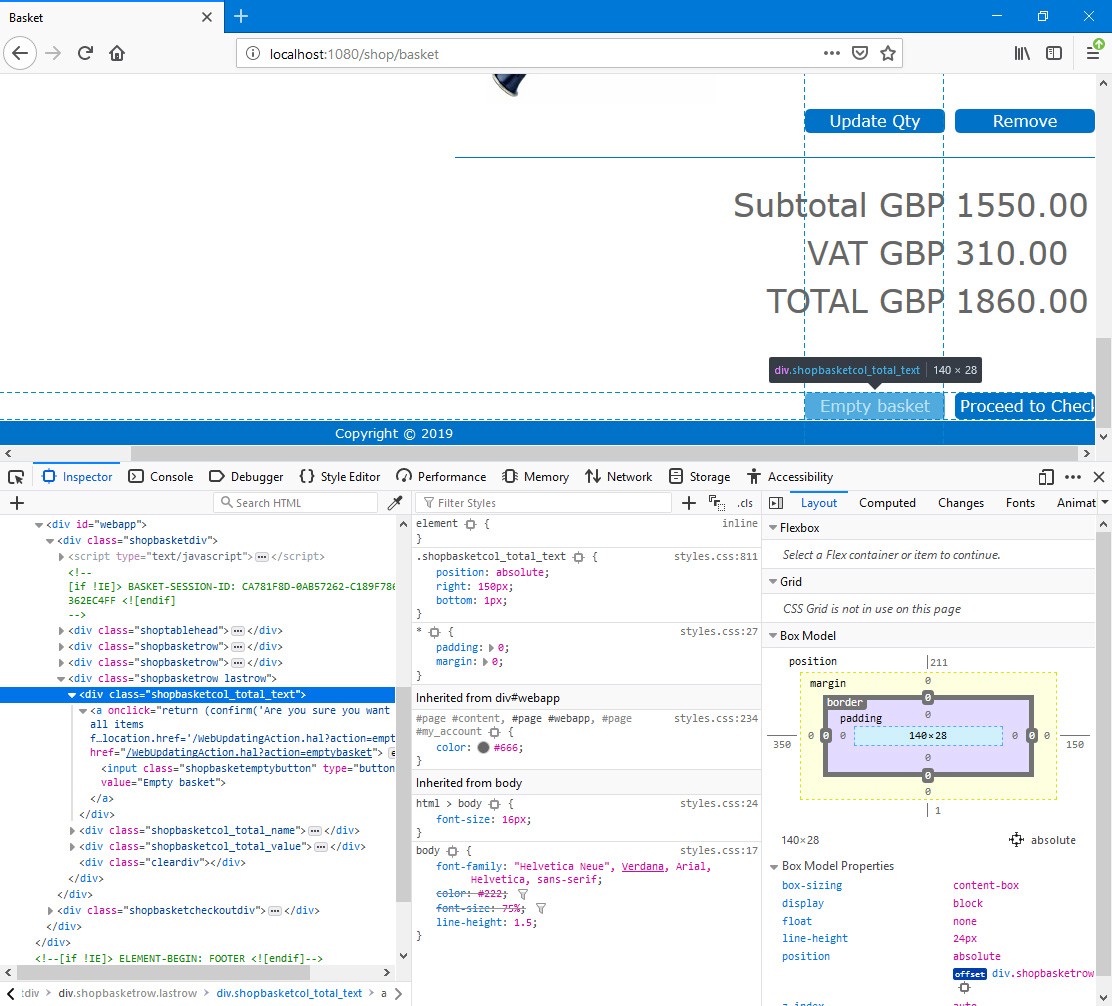This screenshot has width=1112, height=1006.
Task: Filter rules for overridden font-size 75%
Action: [540, 908]
